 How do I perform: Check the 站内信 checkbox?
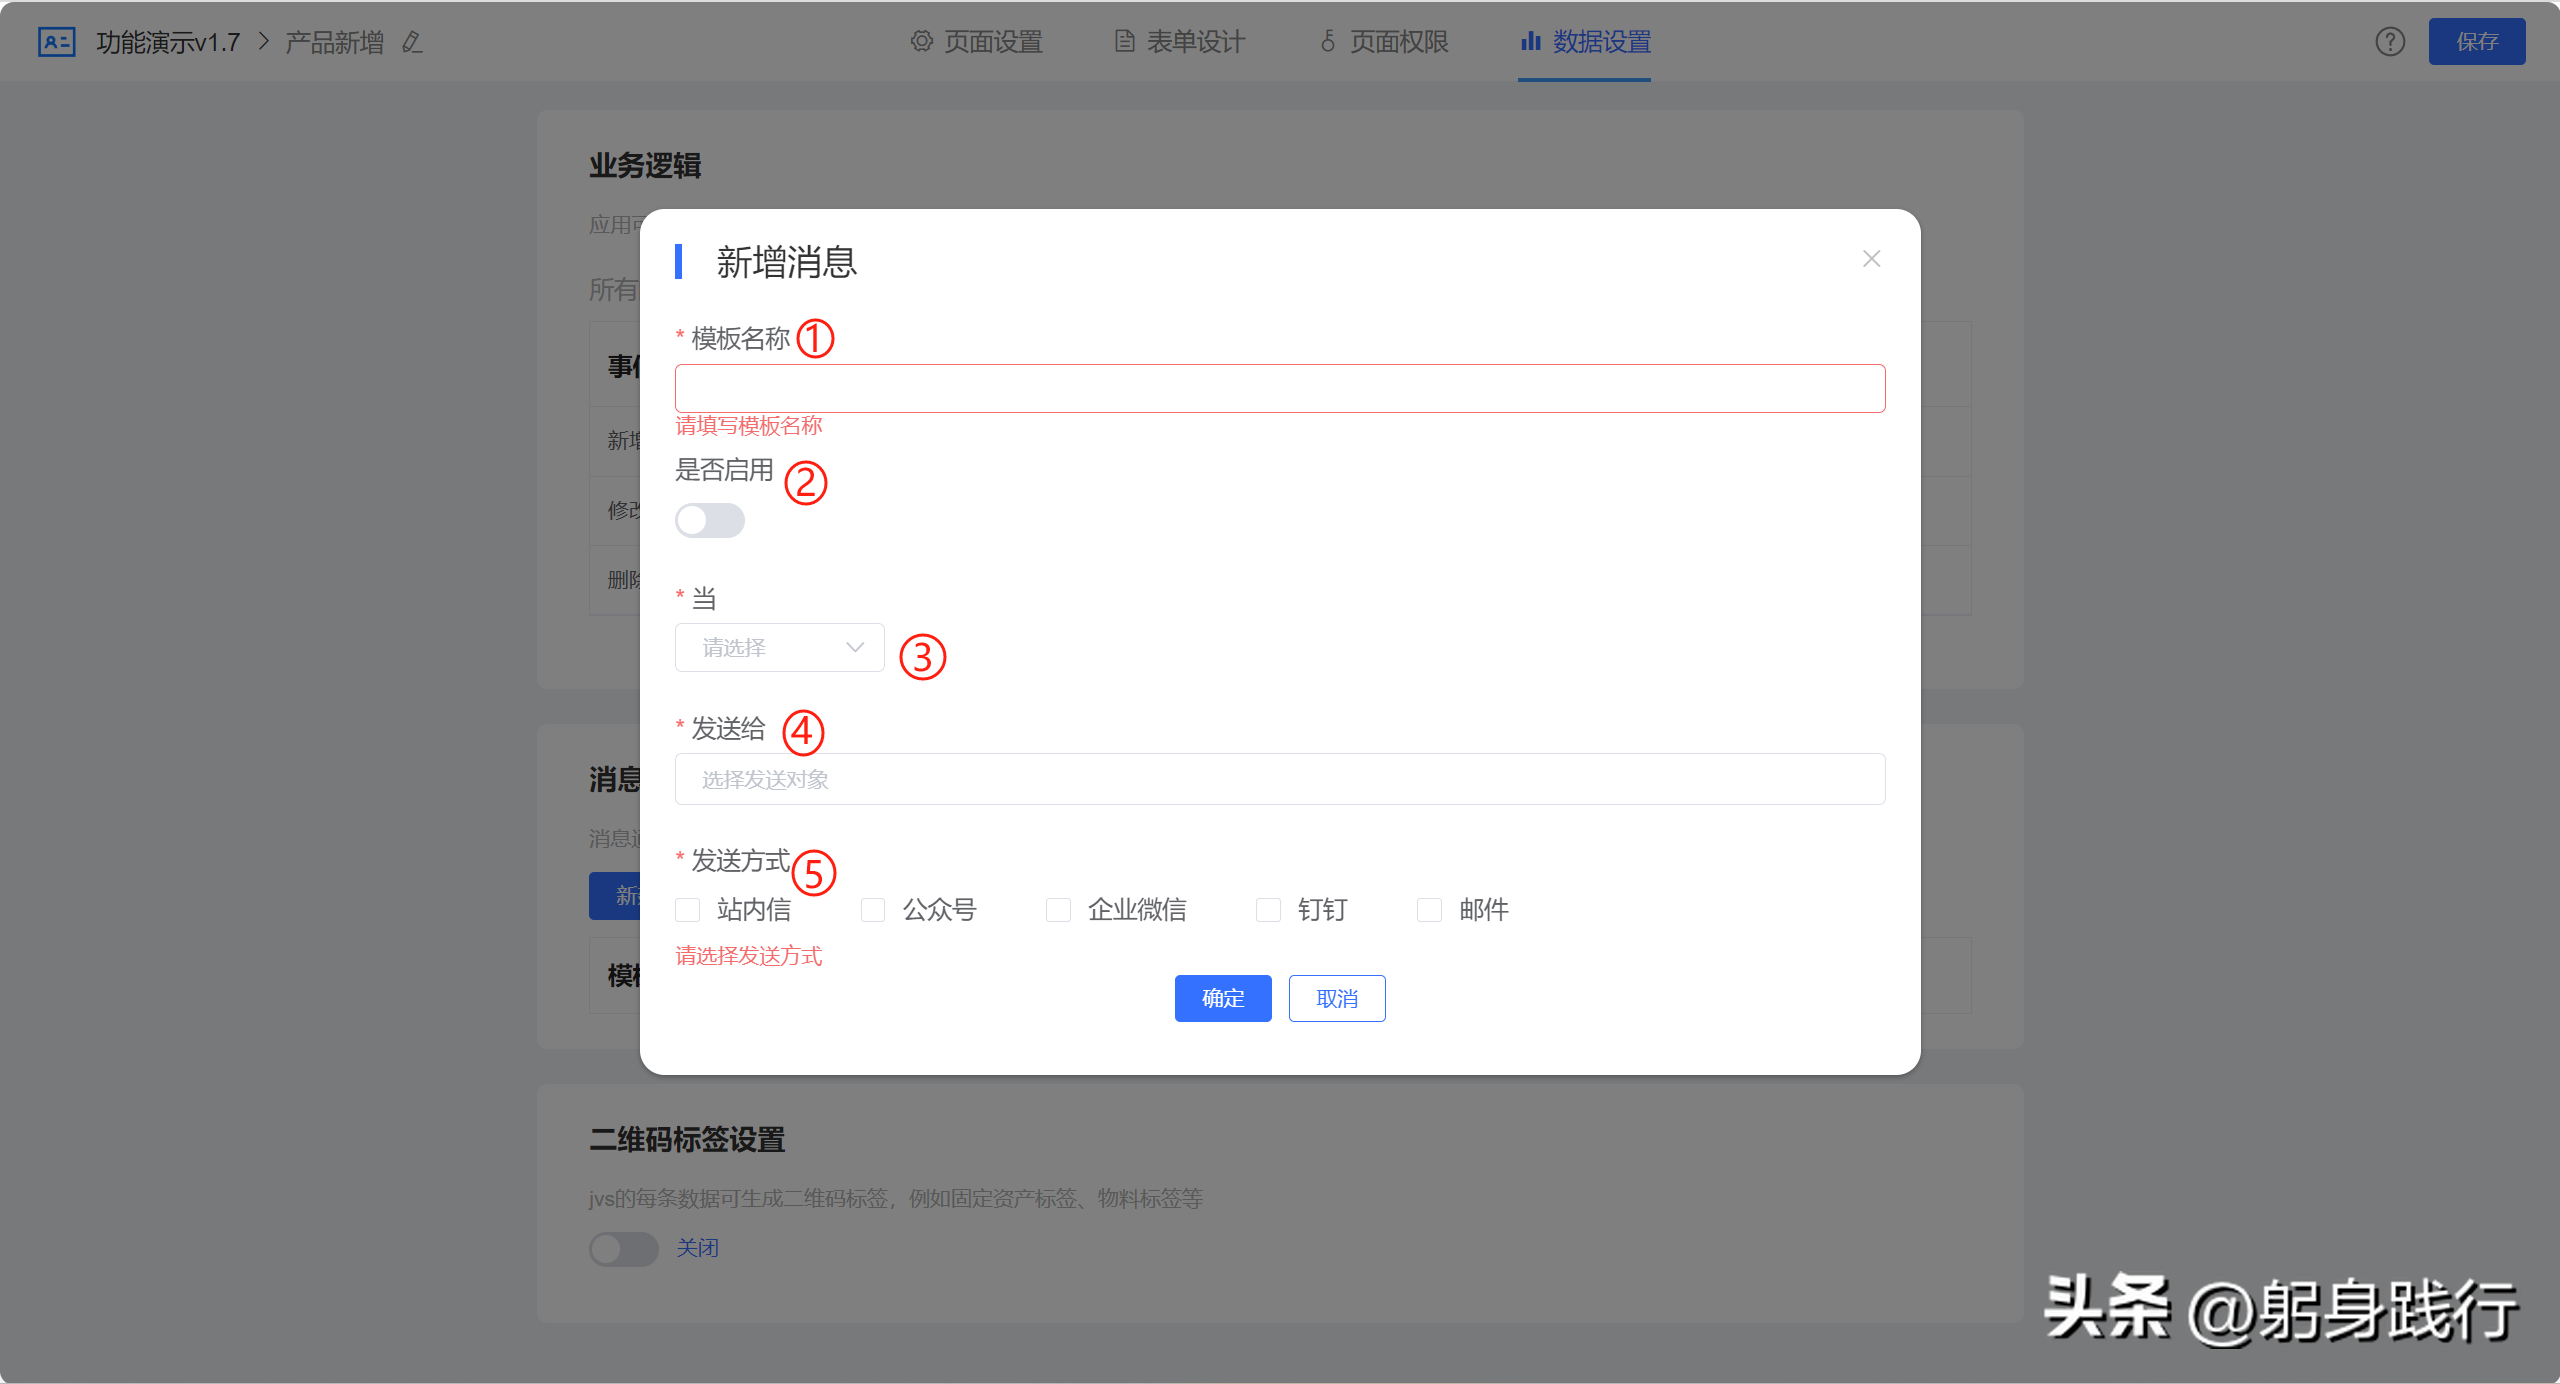point(688,910)
